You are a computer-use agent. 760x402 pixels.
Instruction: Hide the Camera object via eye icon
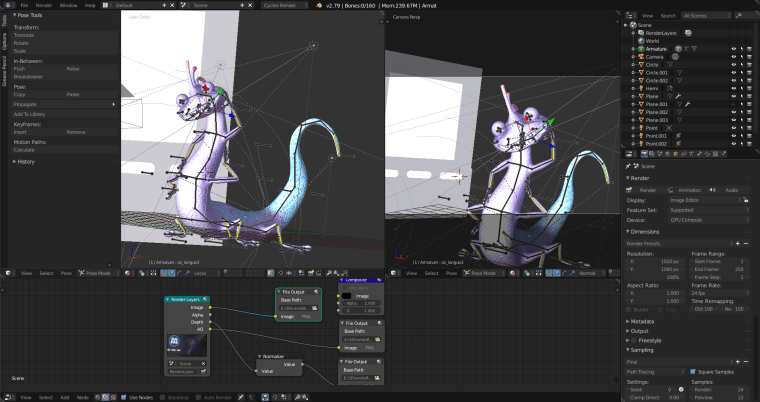pyautogui.click(x=734, y=57)
